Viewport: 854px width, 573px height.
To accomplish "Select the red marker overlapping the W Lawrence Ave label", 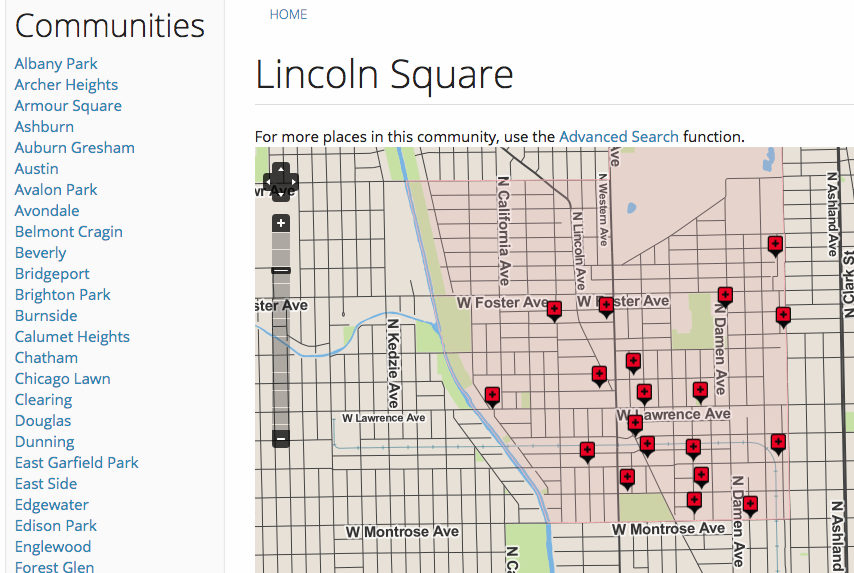I will [635, 425].
